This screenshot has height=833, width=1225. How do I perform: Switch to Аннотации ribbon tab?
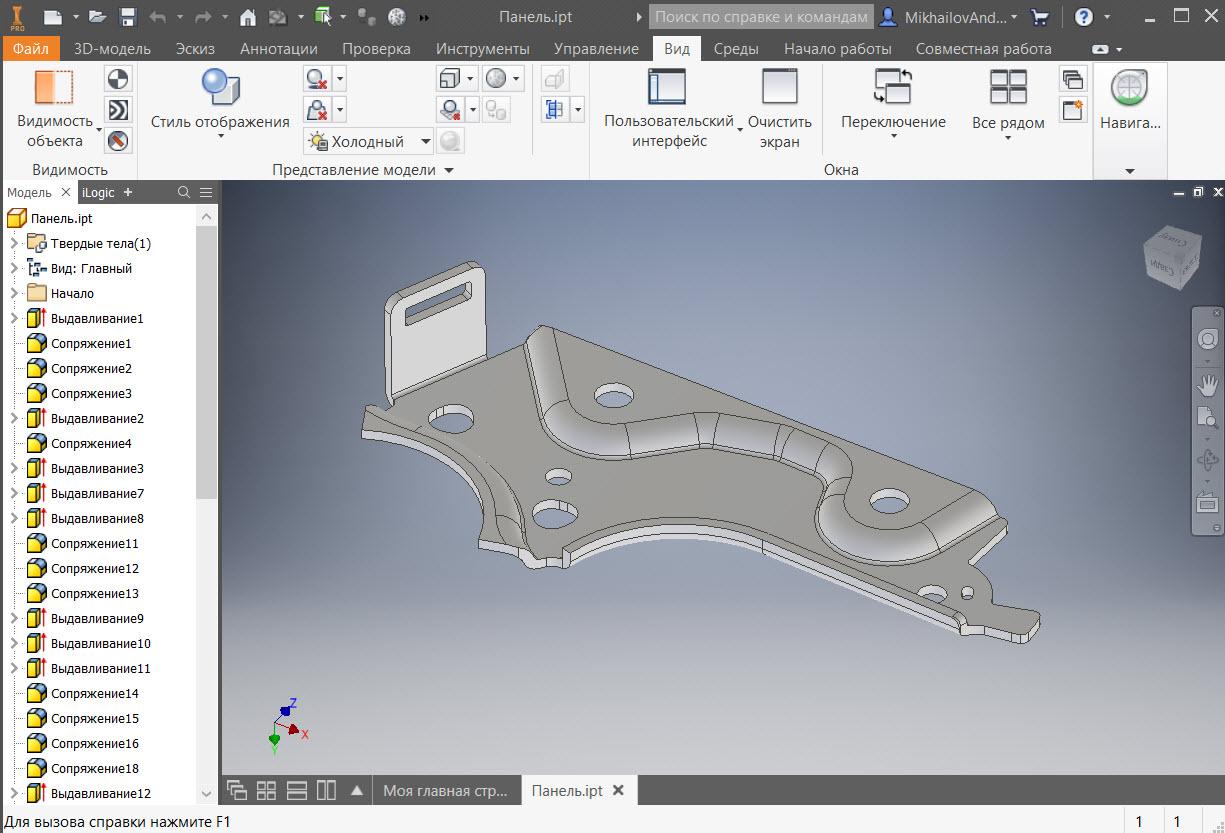coord(279,48)
